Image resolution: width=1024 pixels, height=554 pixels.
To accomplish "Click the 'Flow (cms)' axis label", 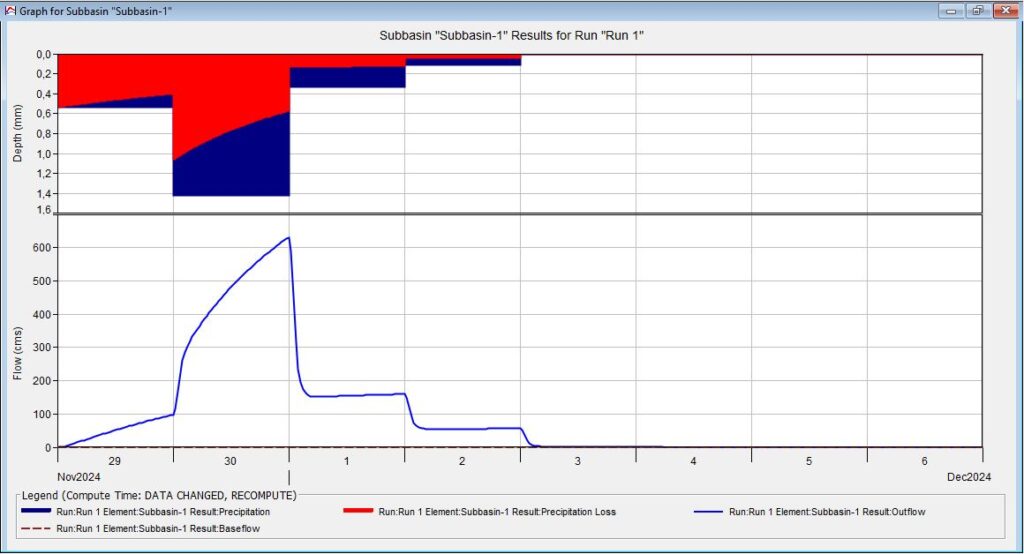I will (18, 330).
